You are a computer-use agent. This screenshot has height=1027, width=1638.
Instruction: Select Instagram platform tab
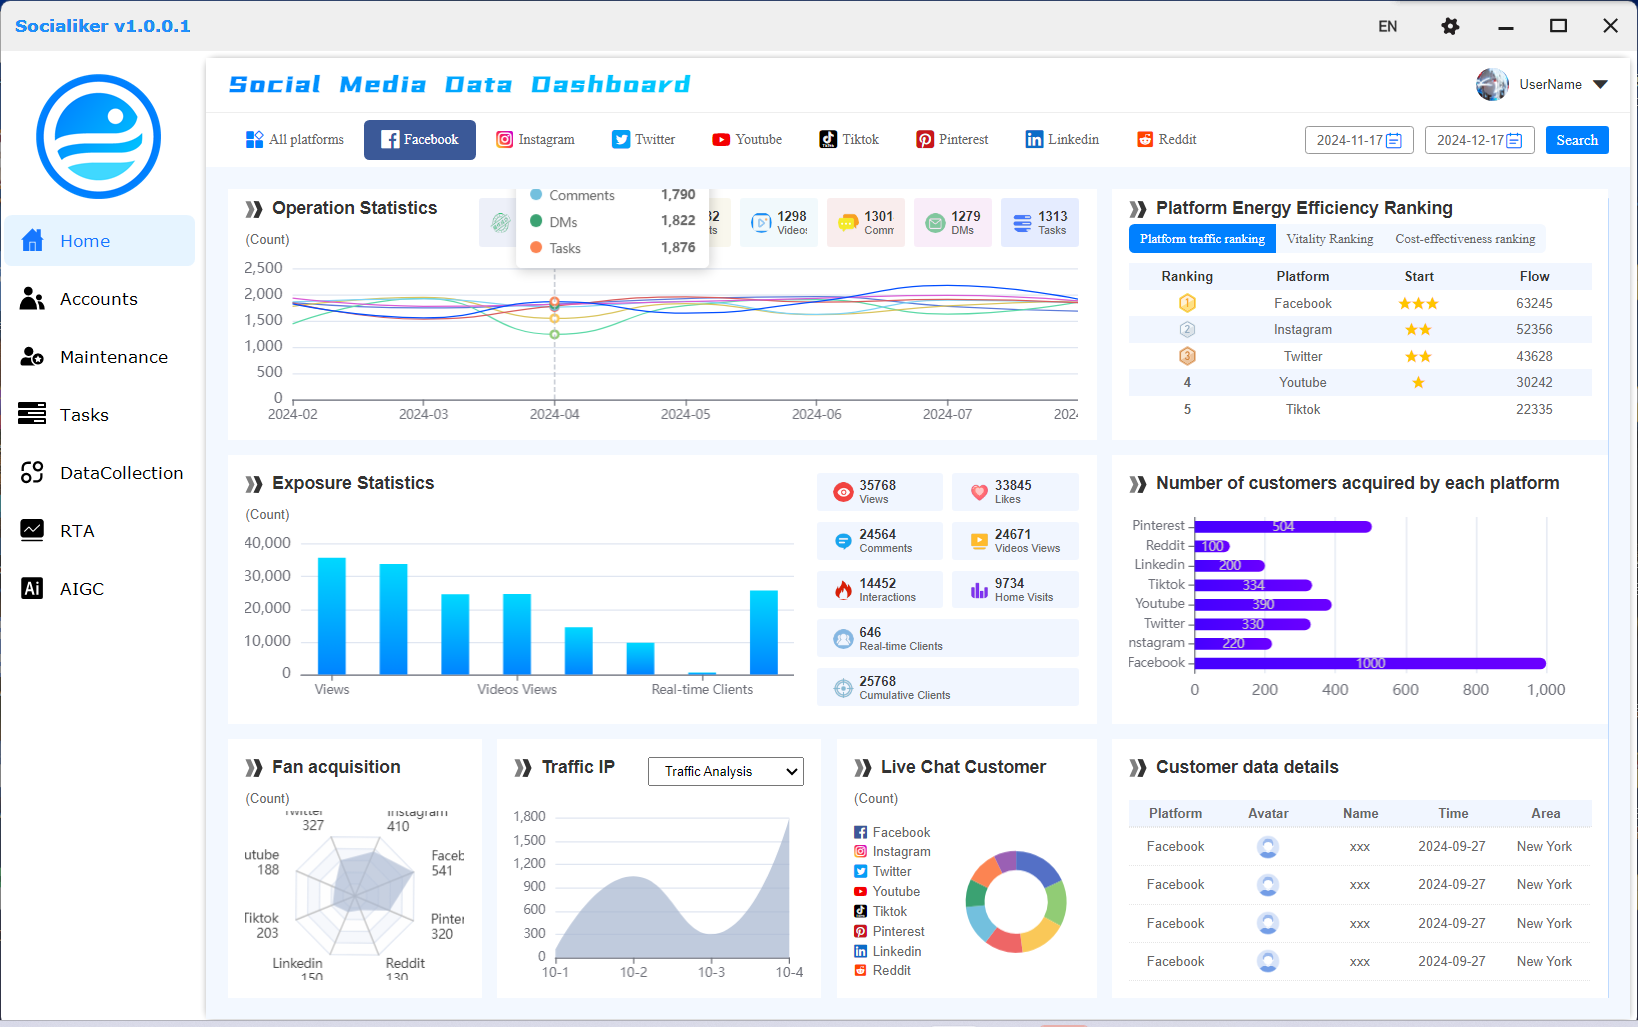536,140
